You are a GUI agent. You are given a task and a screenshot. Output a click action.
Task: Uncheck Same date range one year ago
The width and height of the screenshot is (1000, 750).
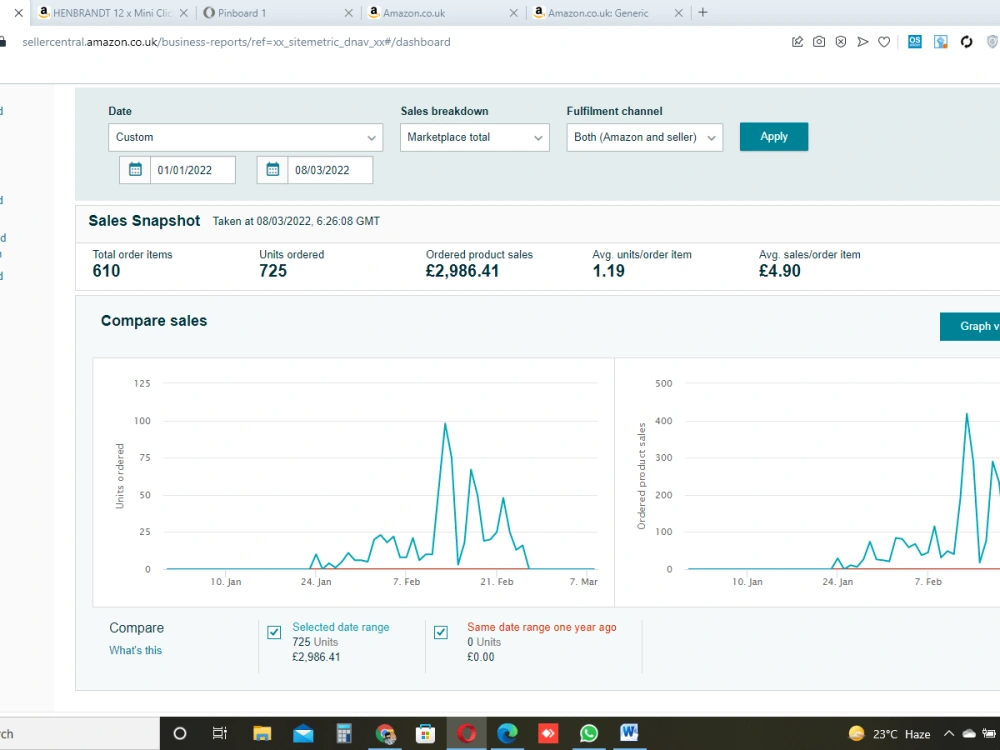(441, 632)
